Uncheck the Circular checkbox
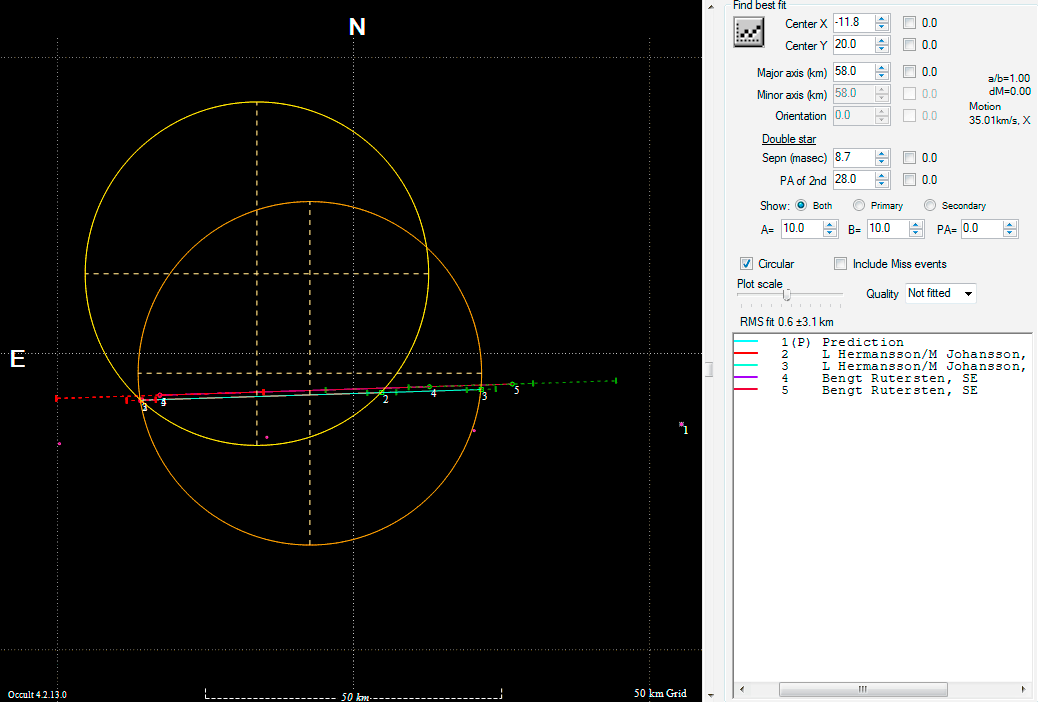Screen dimensions: 1038x702 click(746, 264)
